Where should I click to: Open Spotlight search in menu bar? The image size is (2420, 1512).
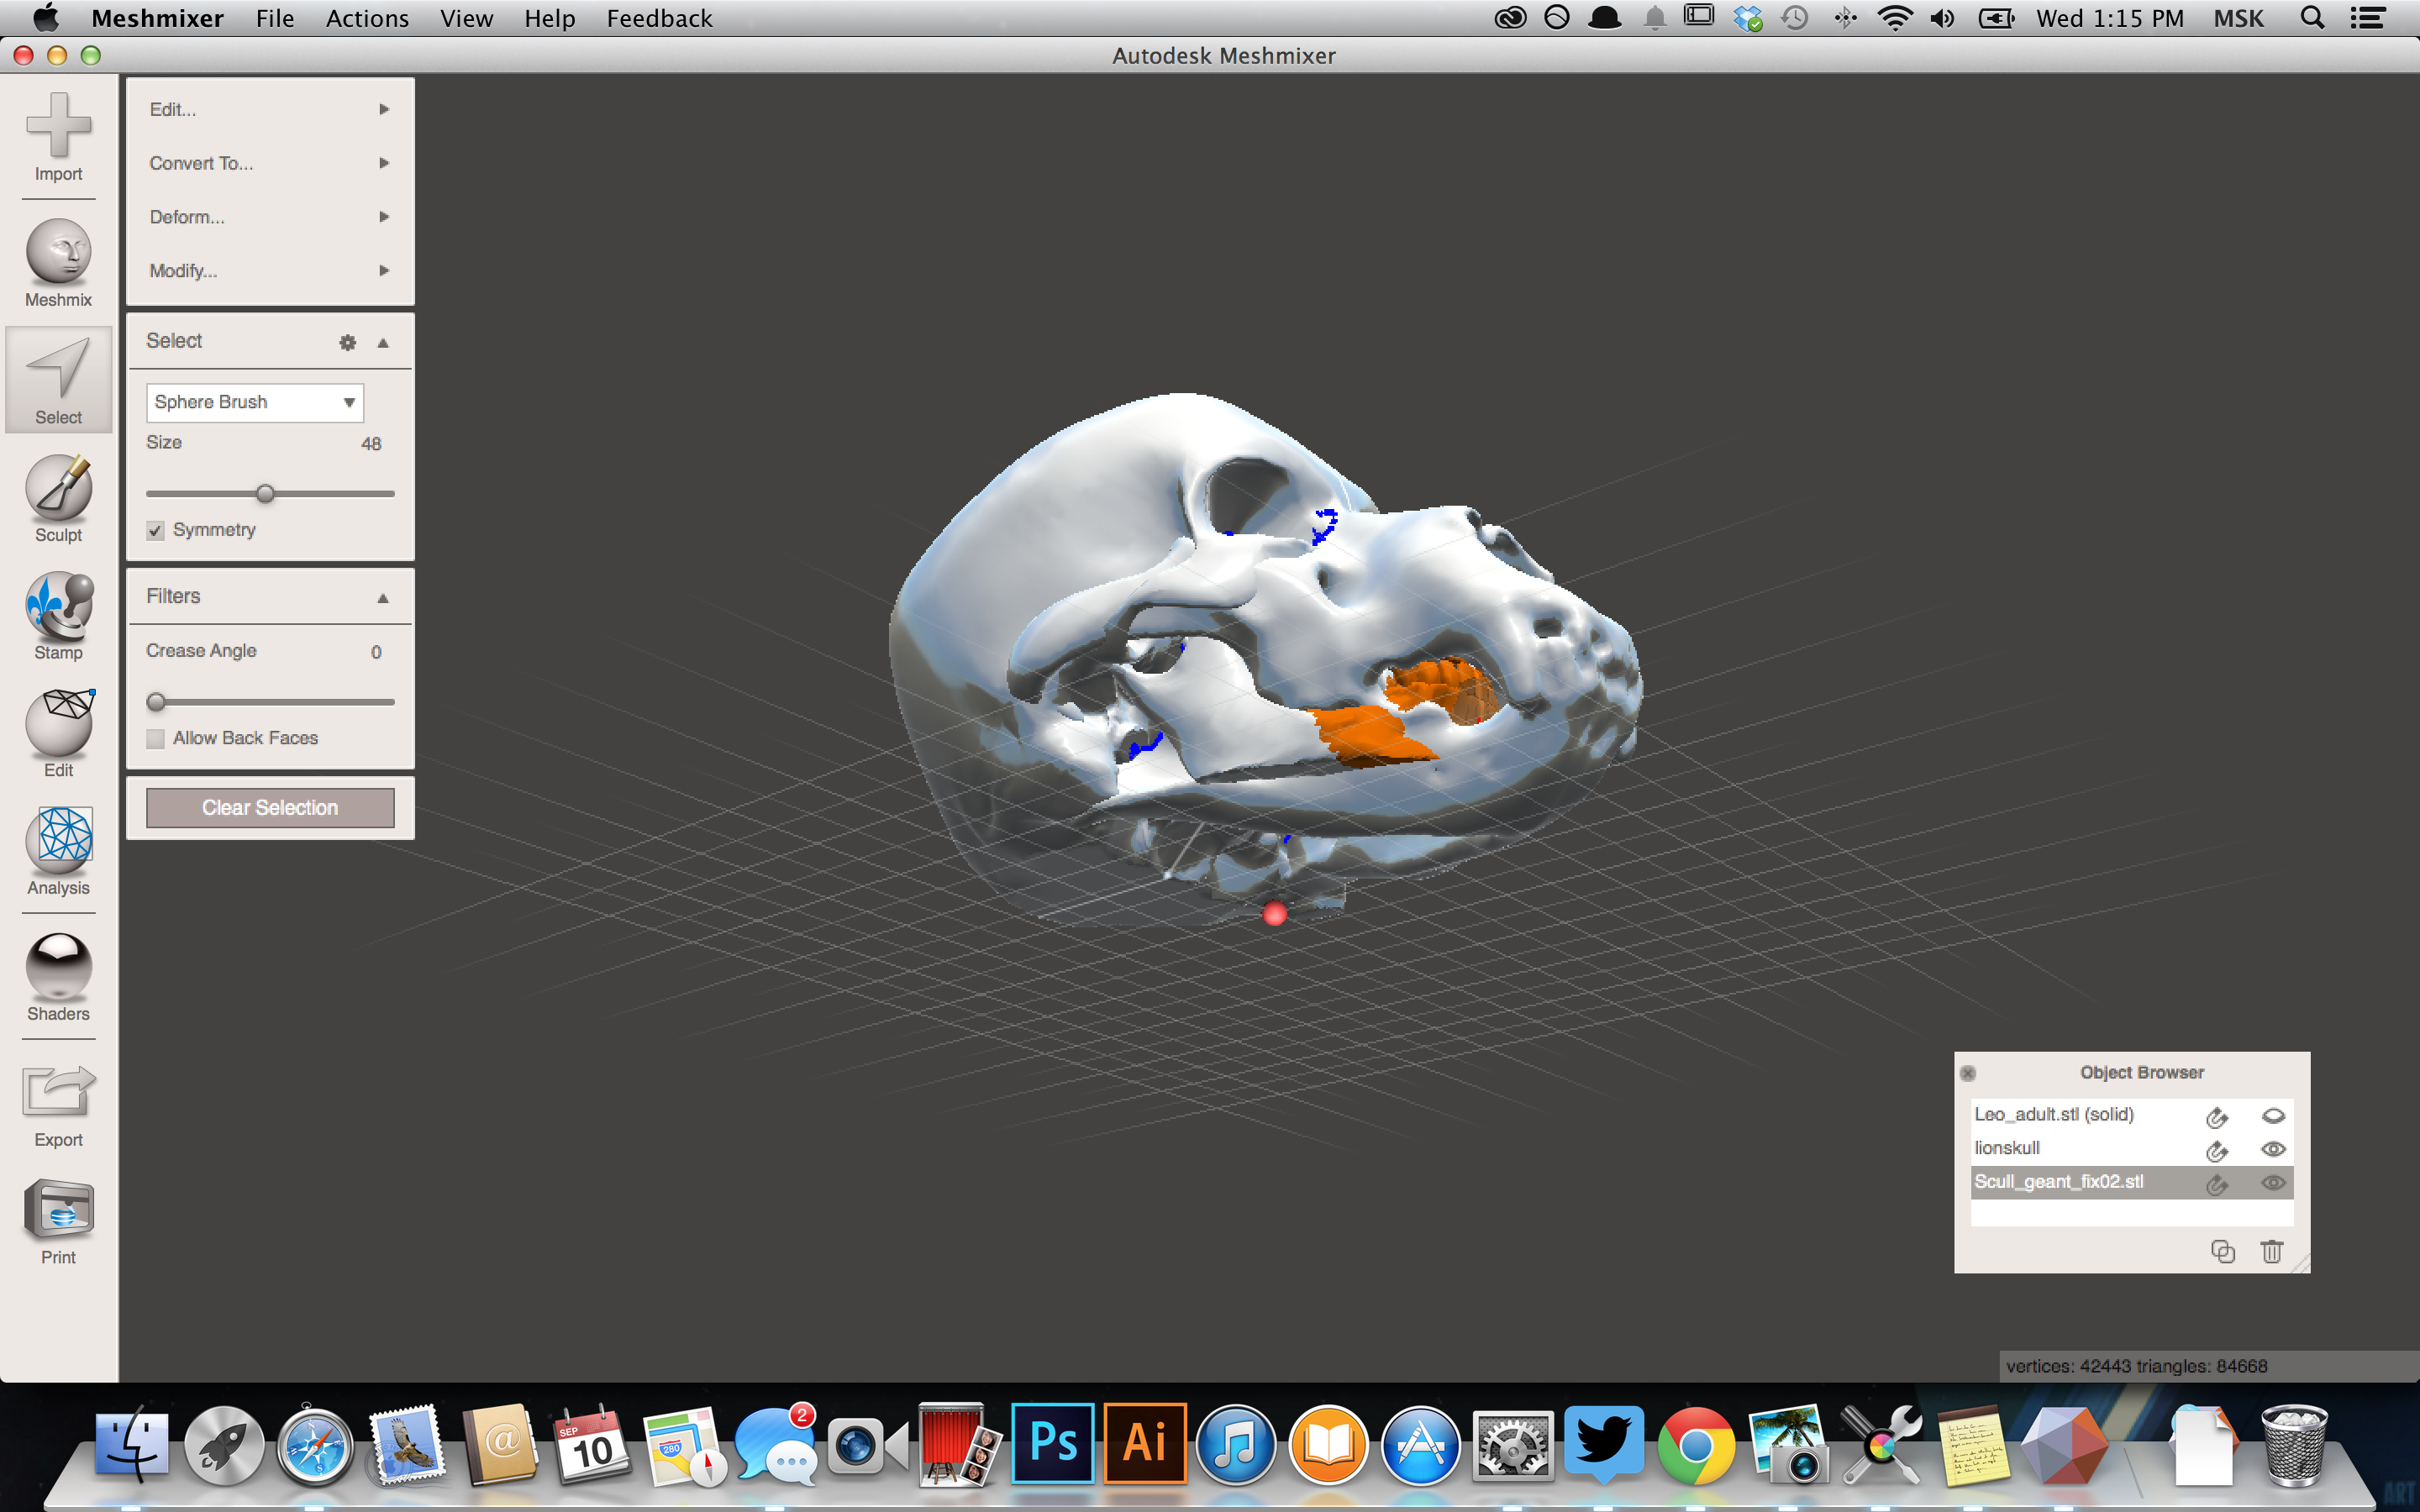coord(2312,18)
